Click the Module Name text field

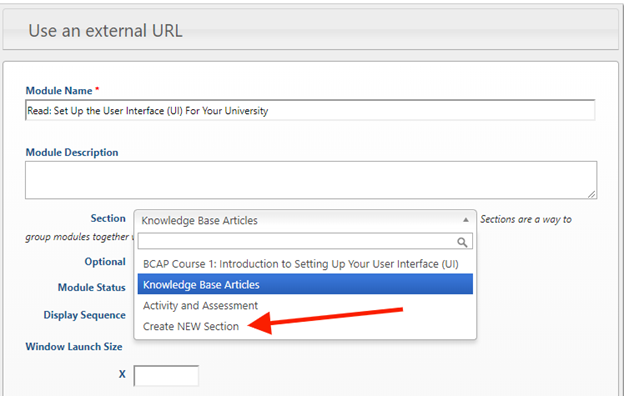[310, 110]
